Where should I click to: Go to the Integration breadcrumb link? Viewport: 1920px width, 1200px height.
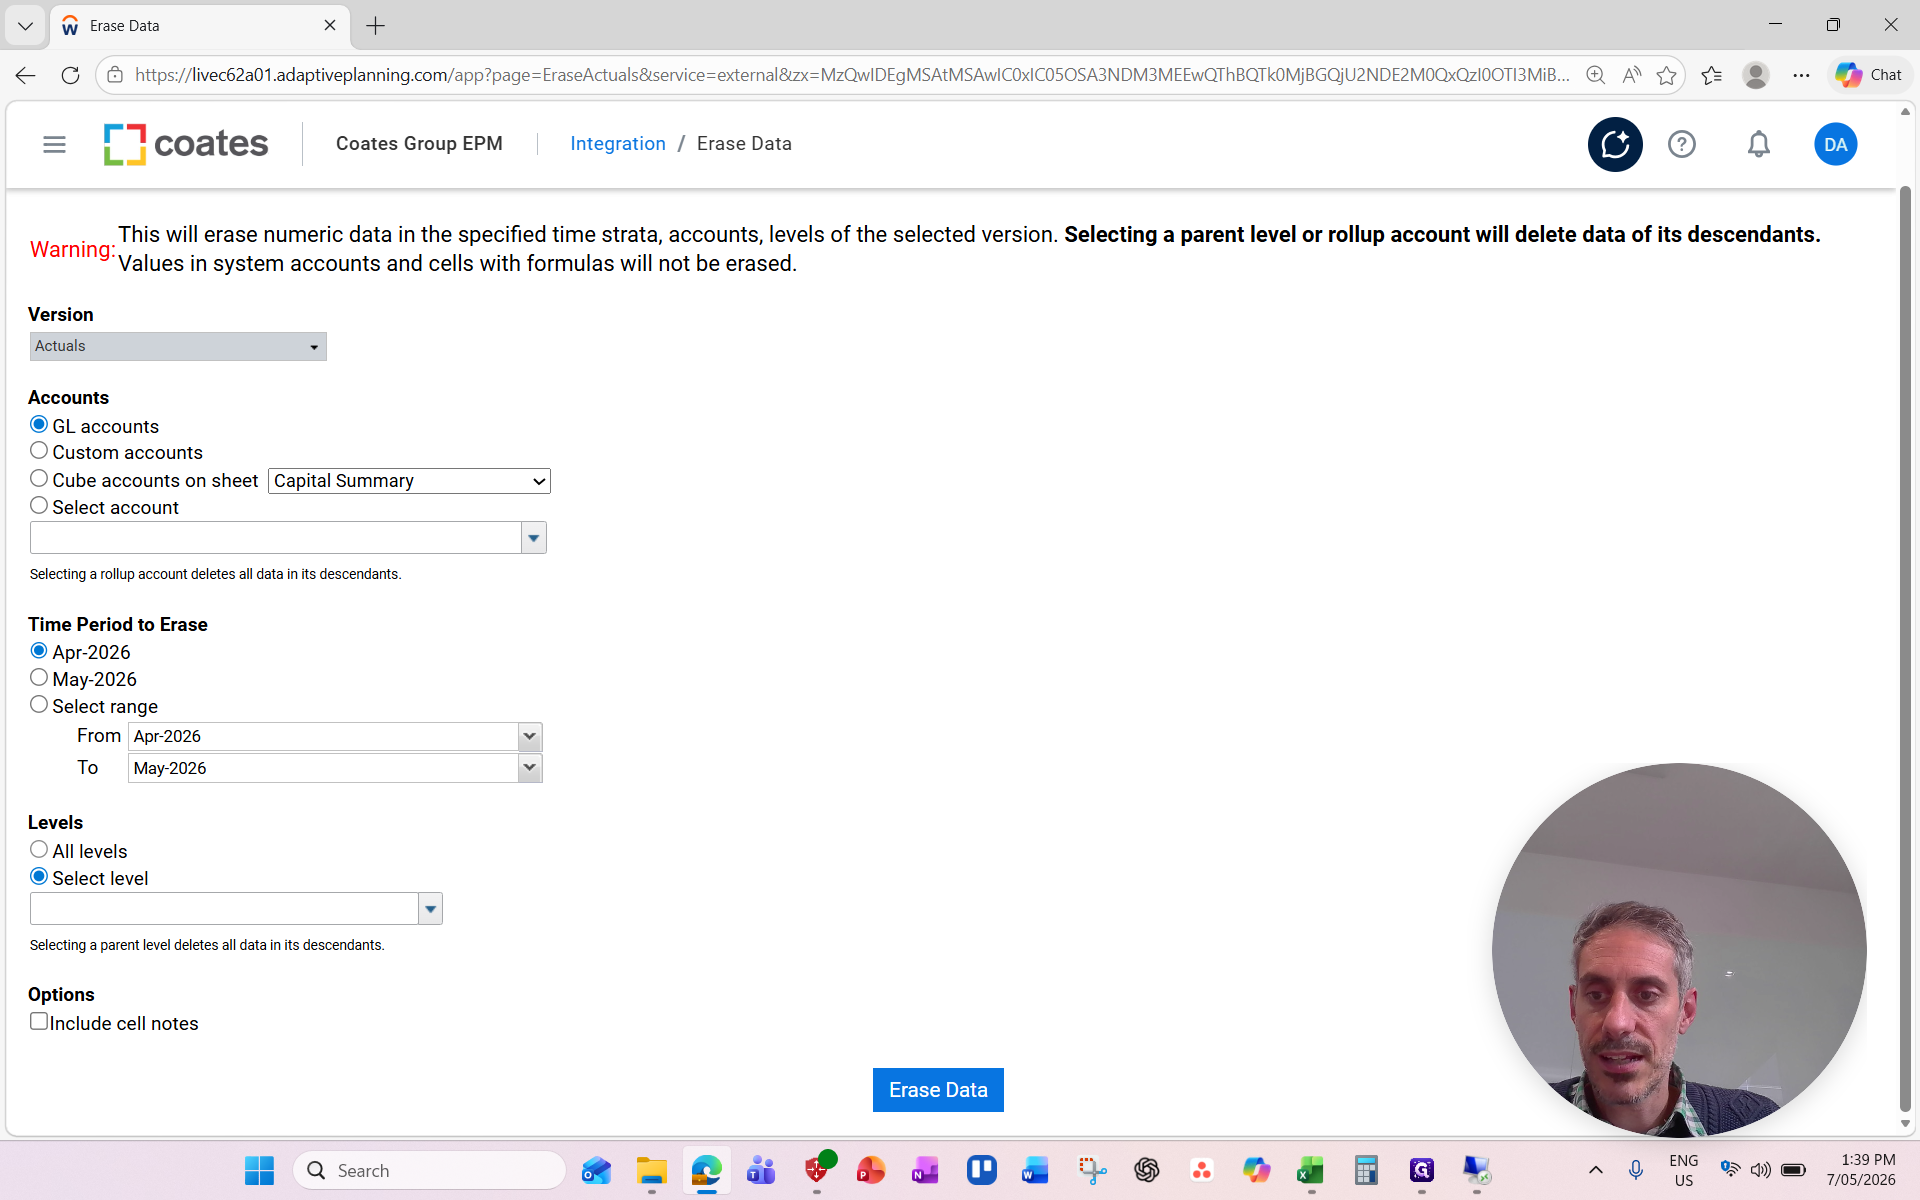click(x=618, y=144)
